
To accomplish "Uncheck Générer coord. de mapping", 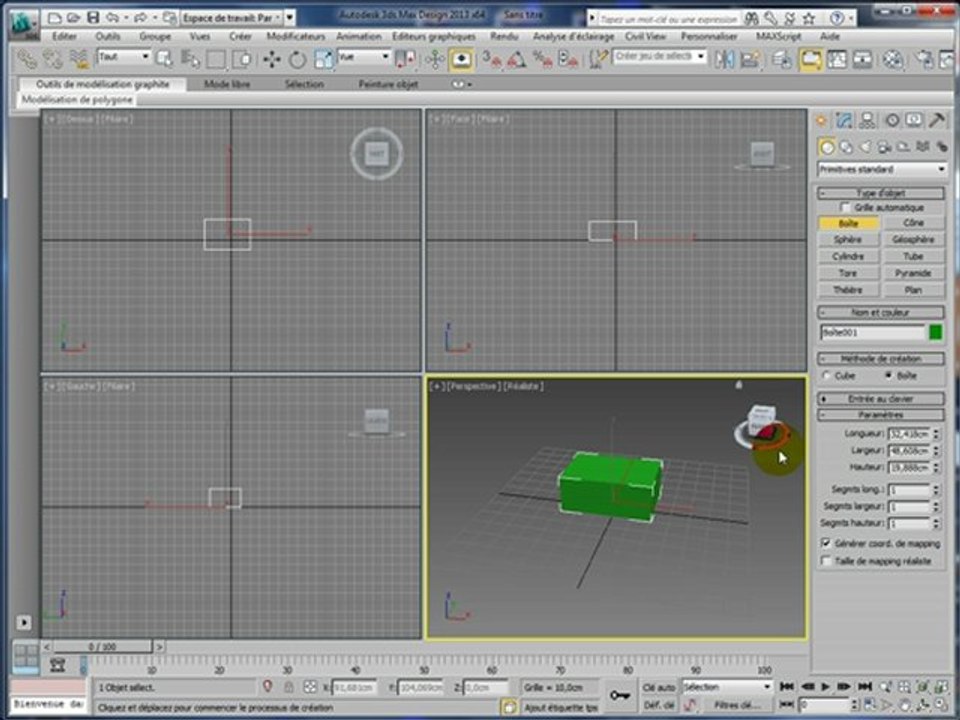I will coord(827,544).
